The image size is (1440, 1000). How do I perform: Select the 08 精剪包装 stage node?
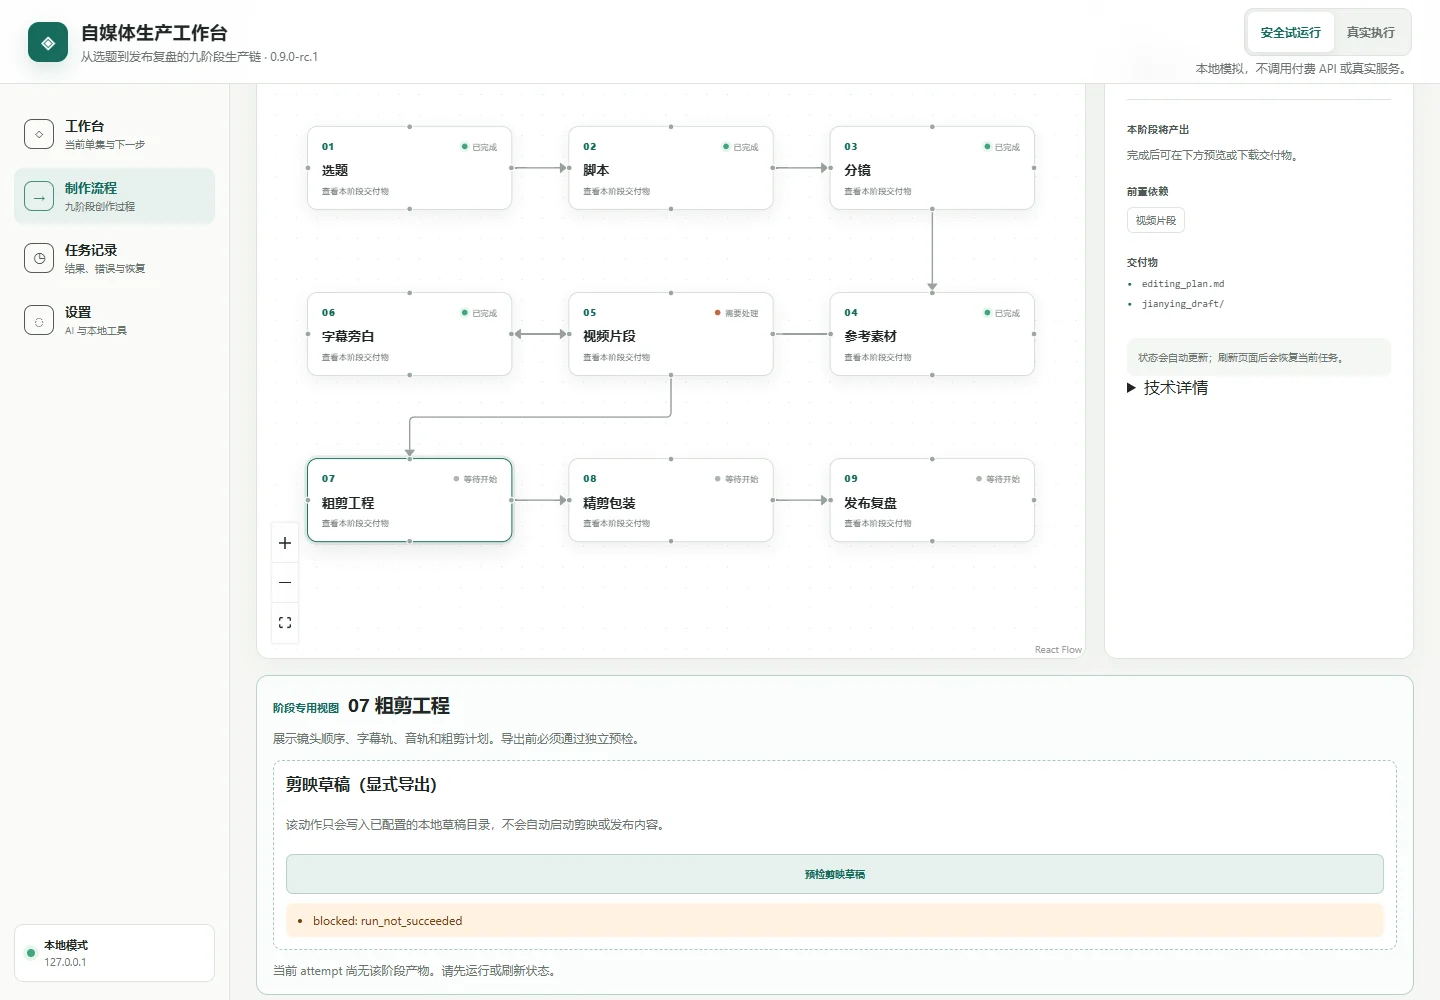pyautogui.click(x=671, y=500)
